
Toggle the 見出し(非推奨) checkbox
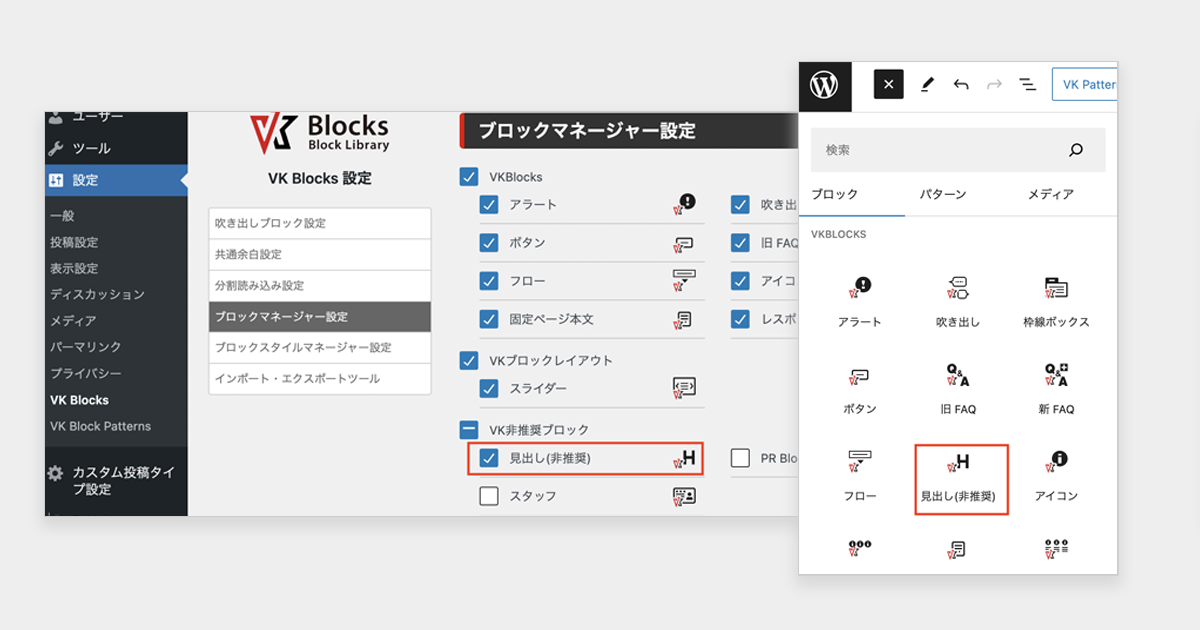(x=489, y=458)
